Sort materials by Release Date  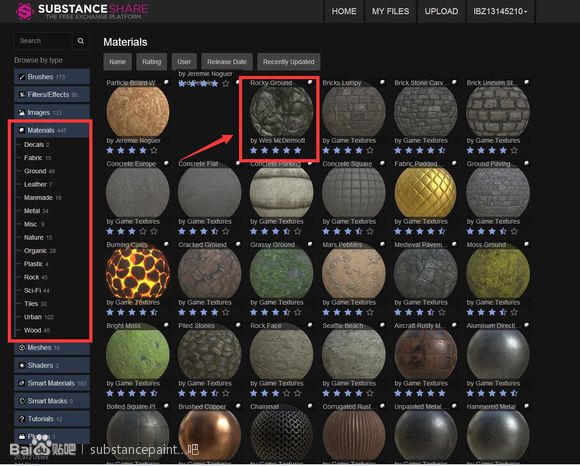coord(227,62)
